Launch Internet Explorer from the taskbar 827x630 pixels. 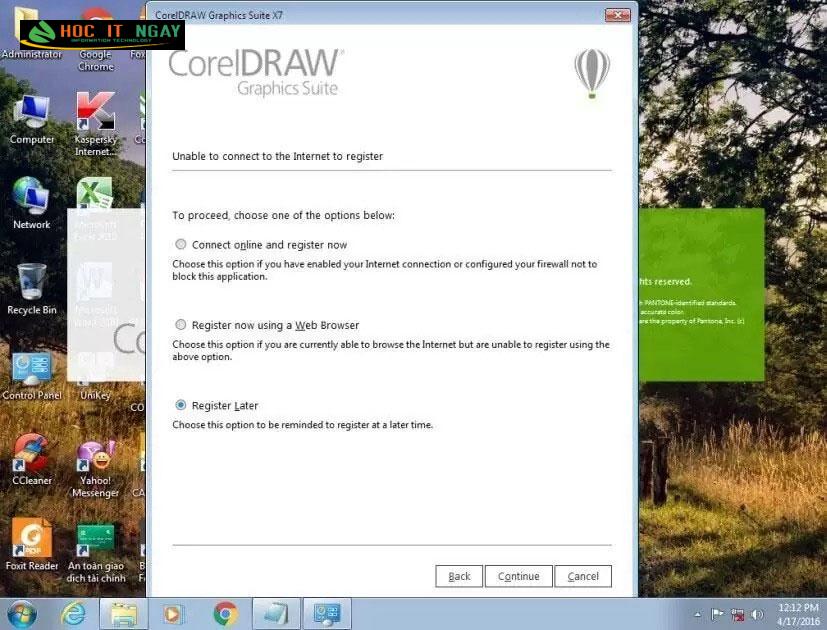73,615
